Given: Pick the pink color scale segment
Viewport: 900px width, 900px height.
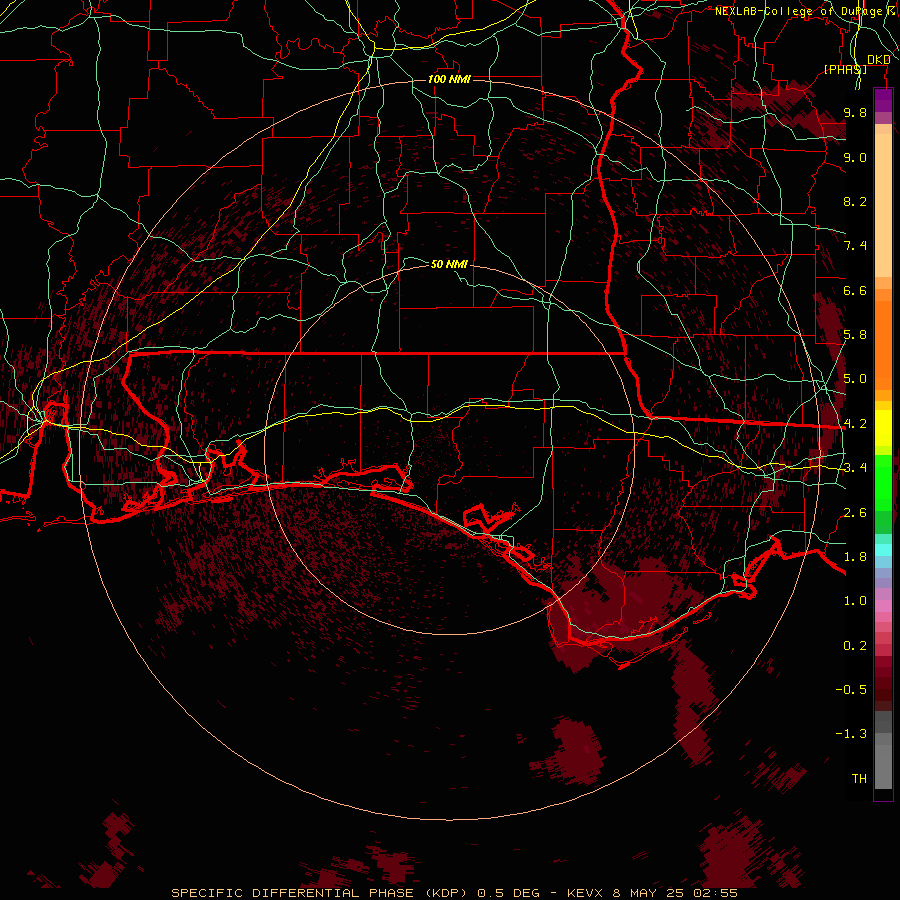Looking at the screenshot, I should (883, 606).
